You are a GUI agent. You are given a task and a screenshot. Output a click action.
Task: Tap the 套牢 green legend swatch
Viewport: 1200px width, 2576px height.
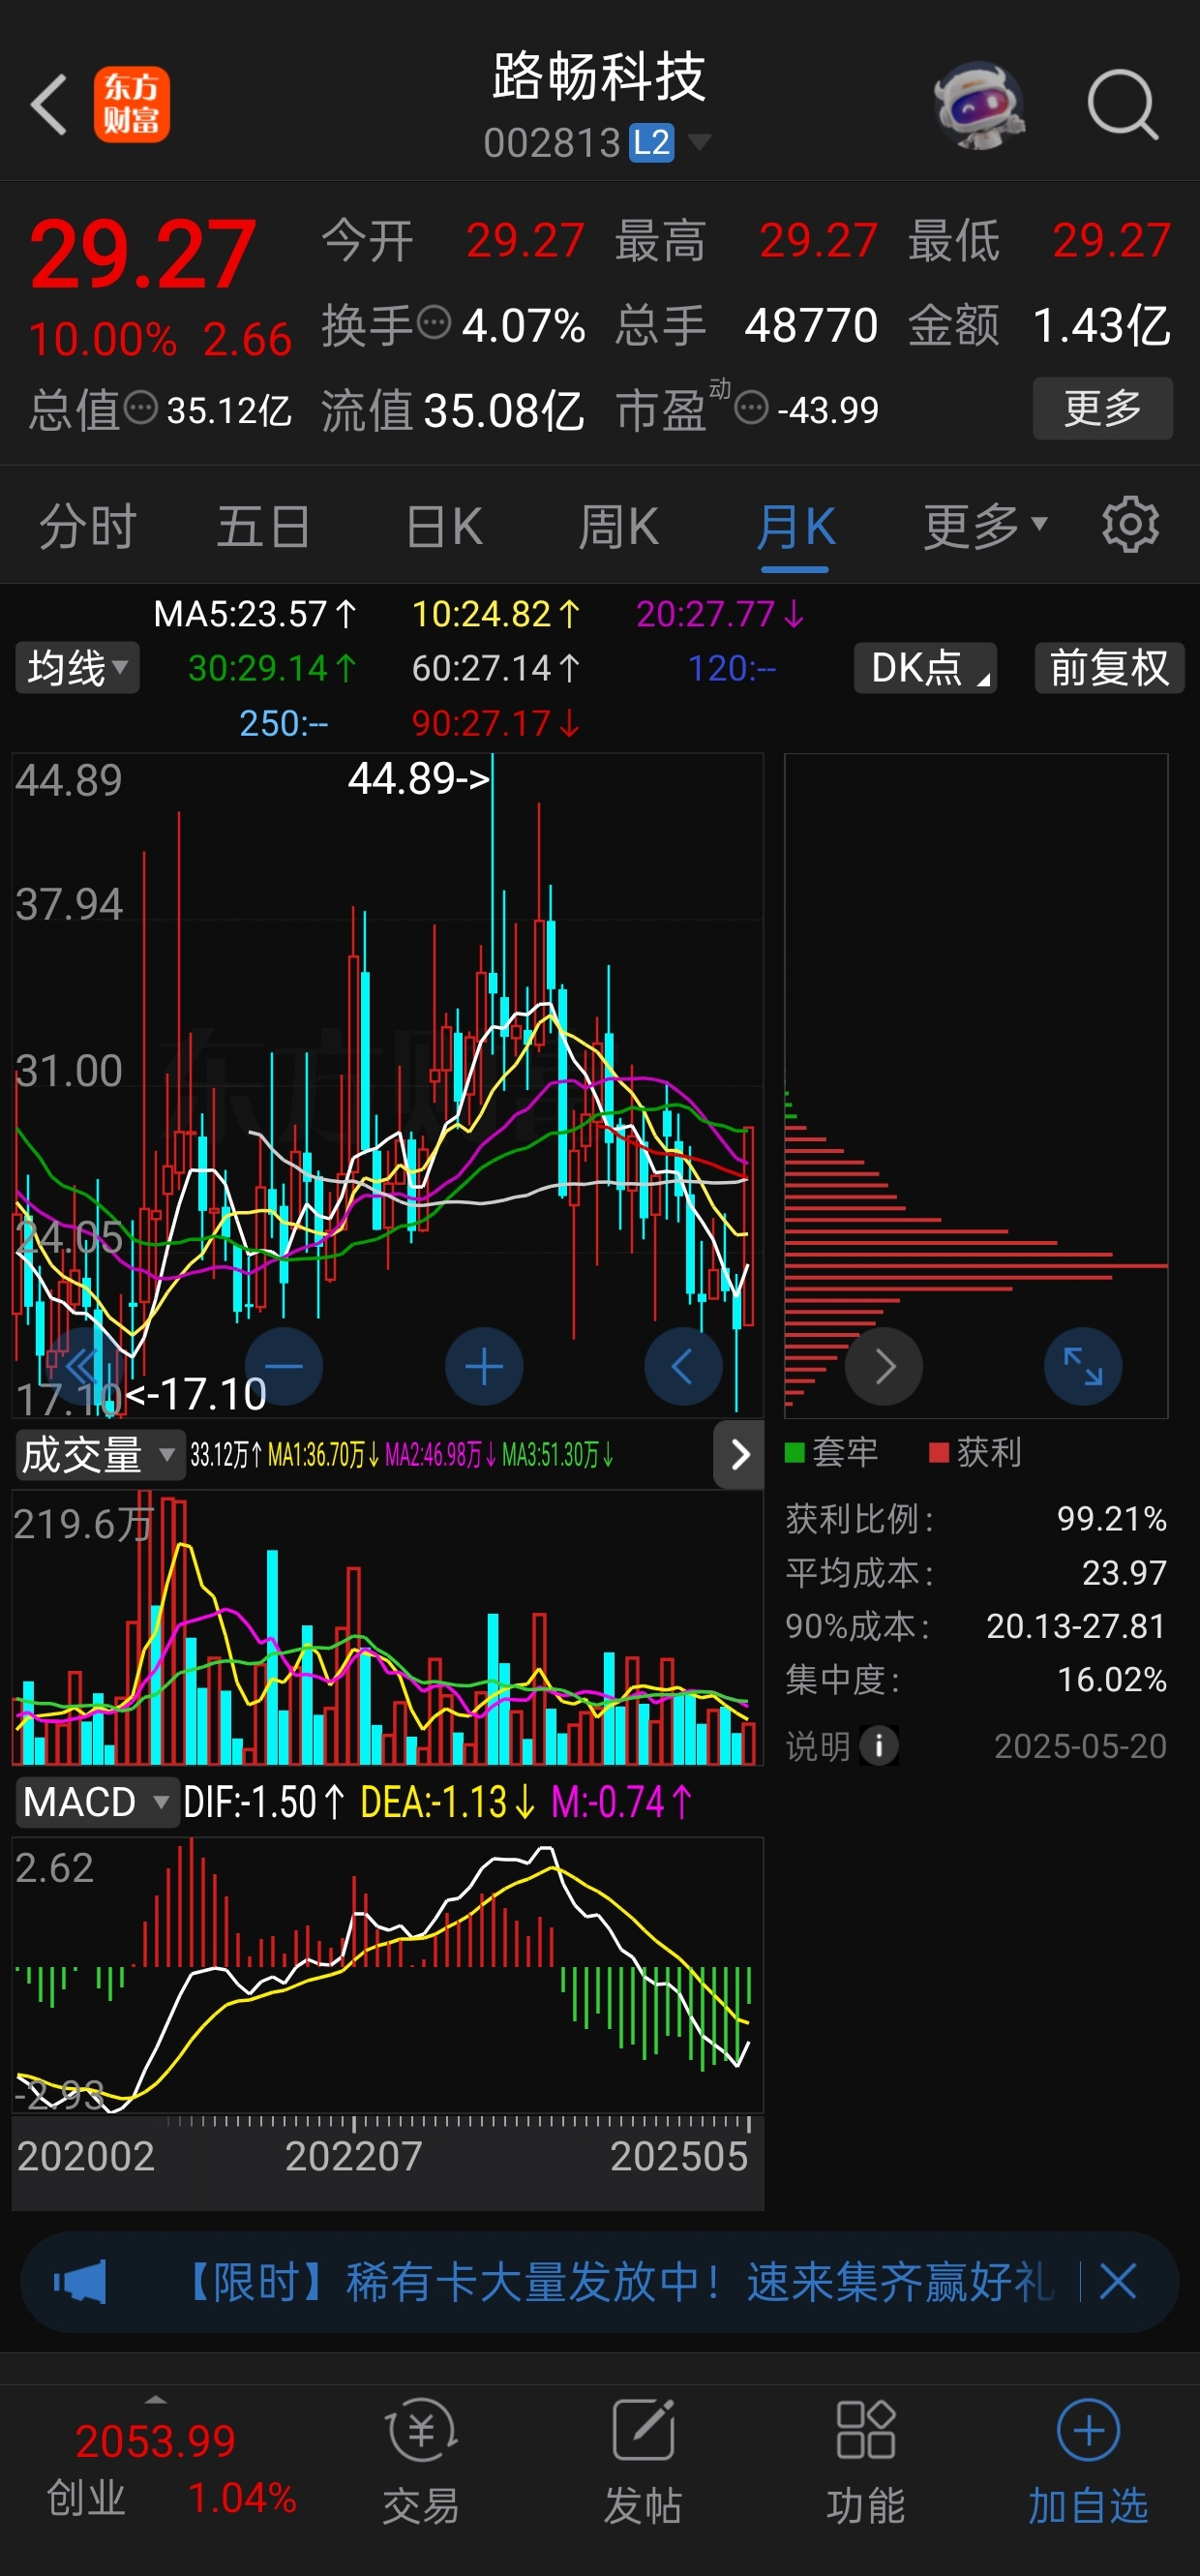click(795, 1452)
